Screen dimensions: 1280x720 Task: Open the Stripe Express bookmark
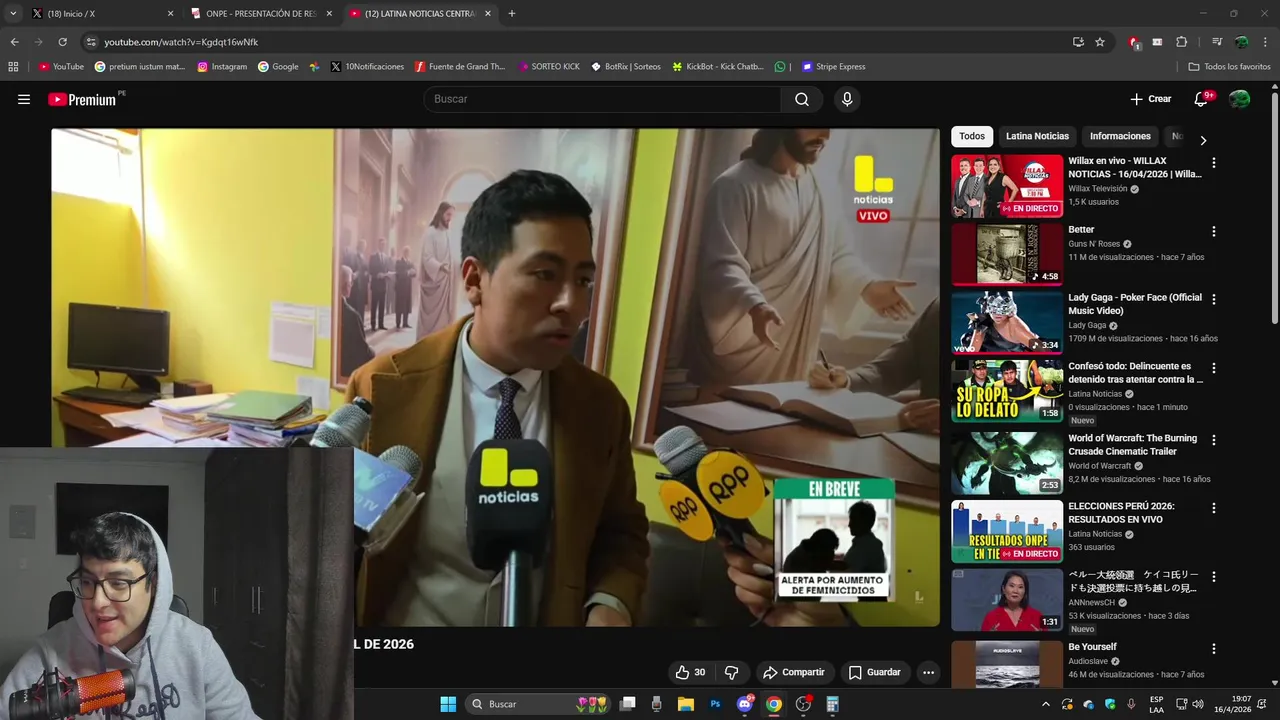(x=834, y=67)
